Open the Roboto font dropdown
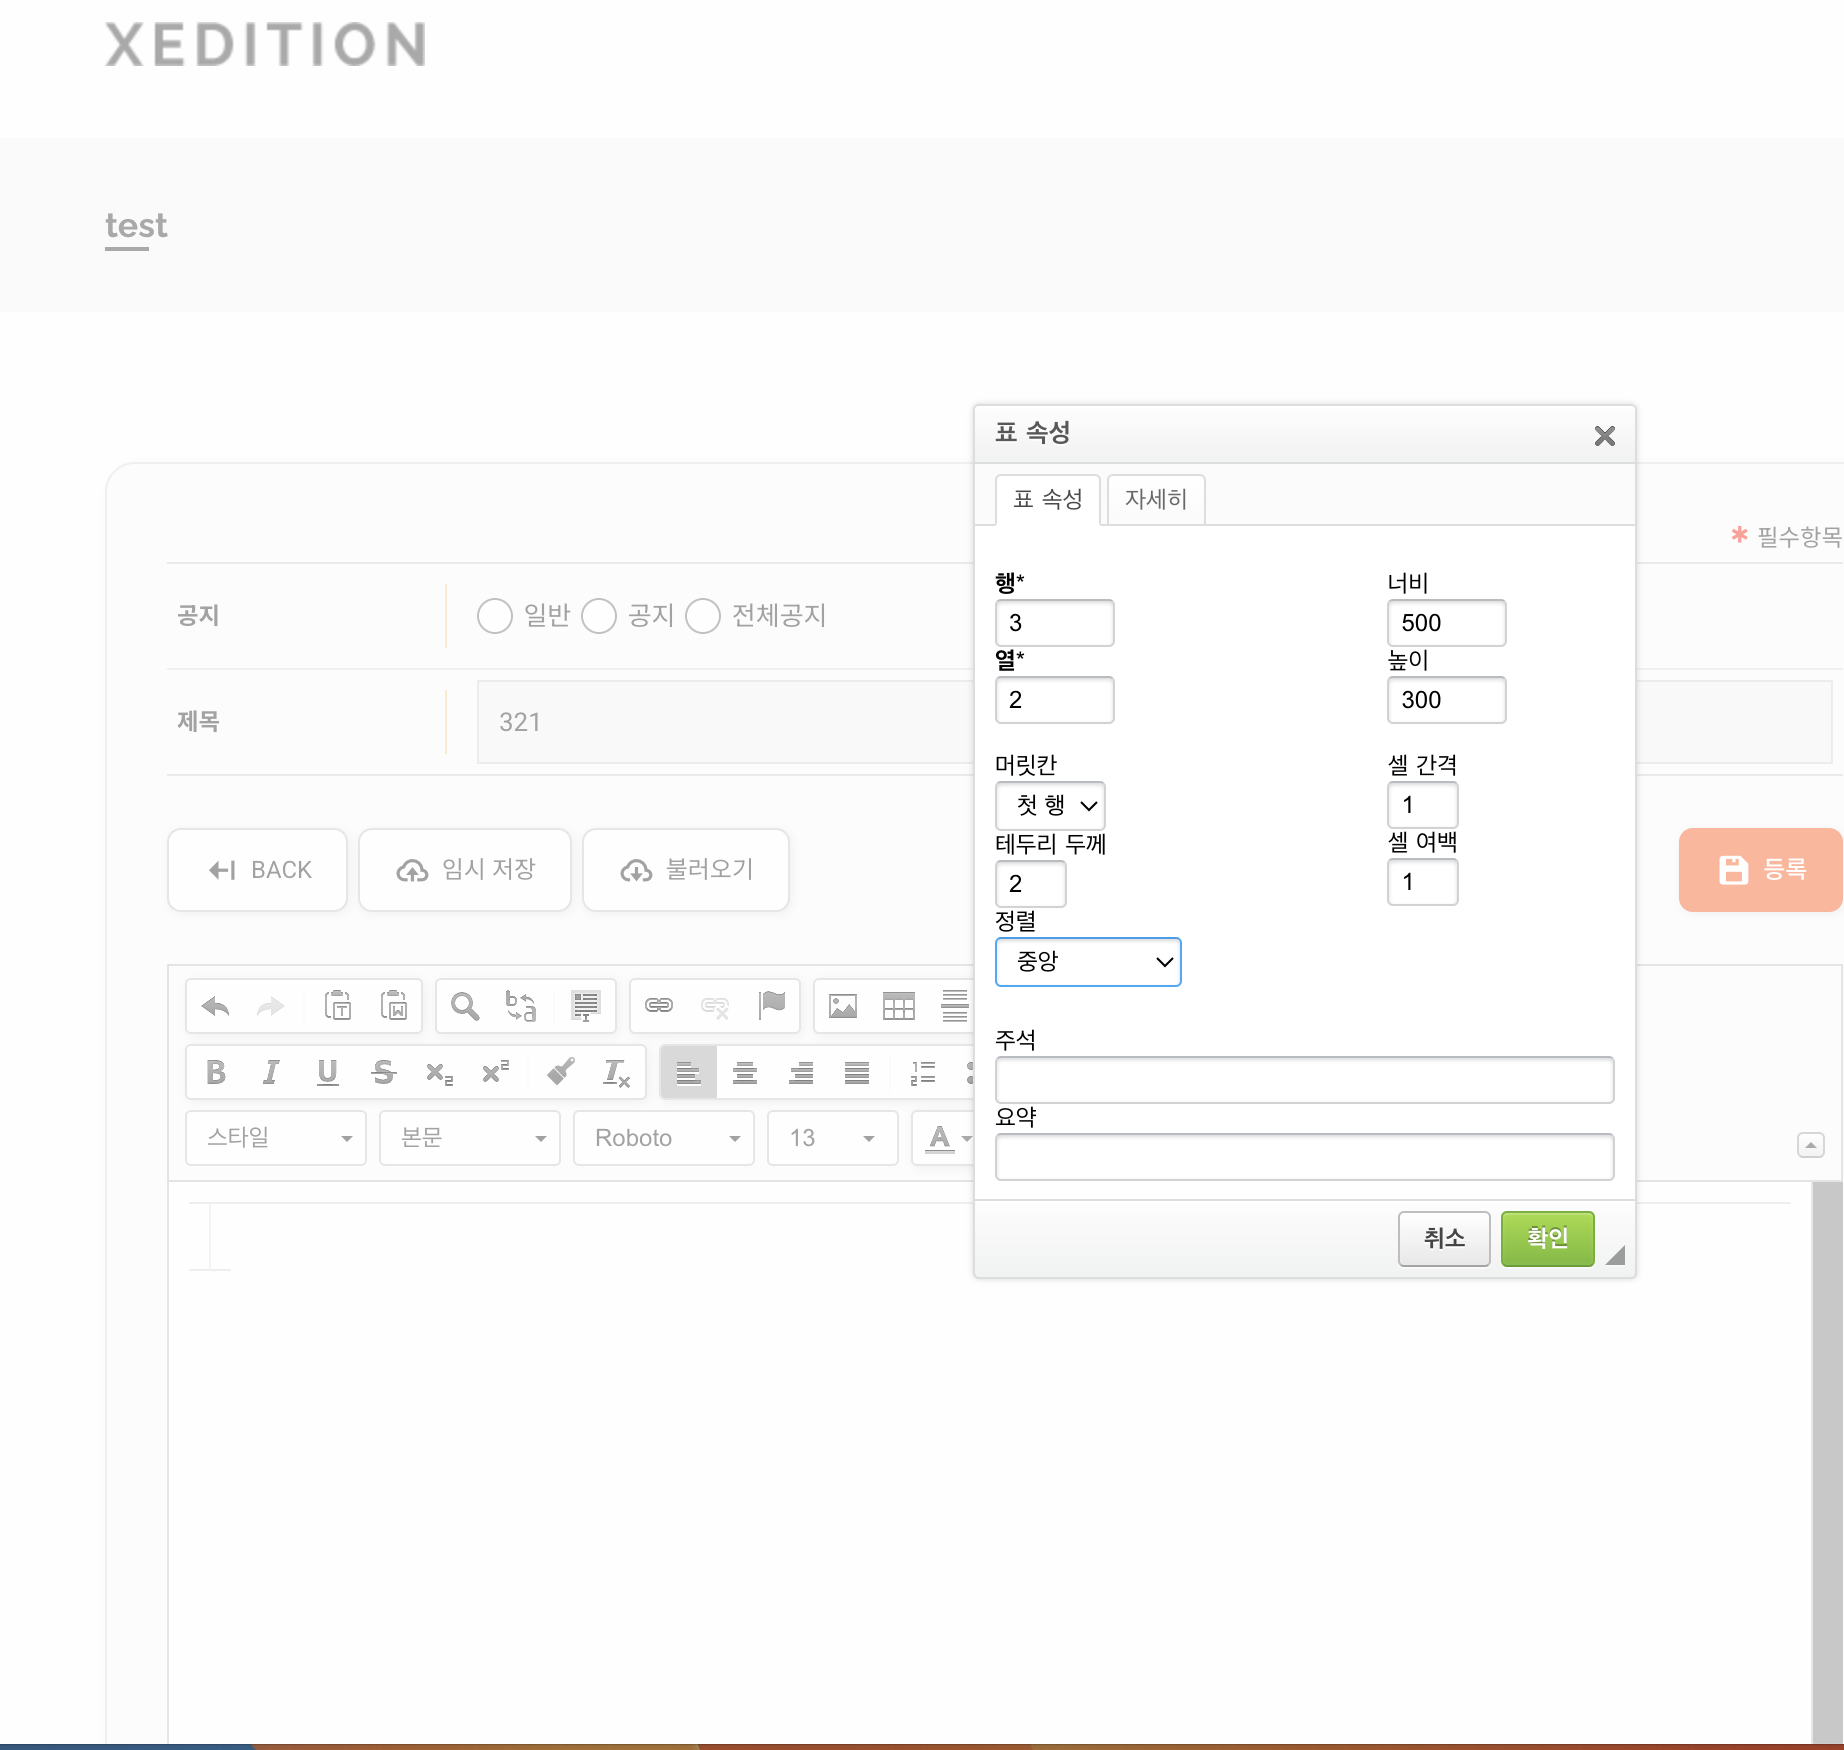 (664, 1138)
